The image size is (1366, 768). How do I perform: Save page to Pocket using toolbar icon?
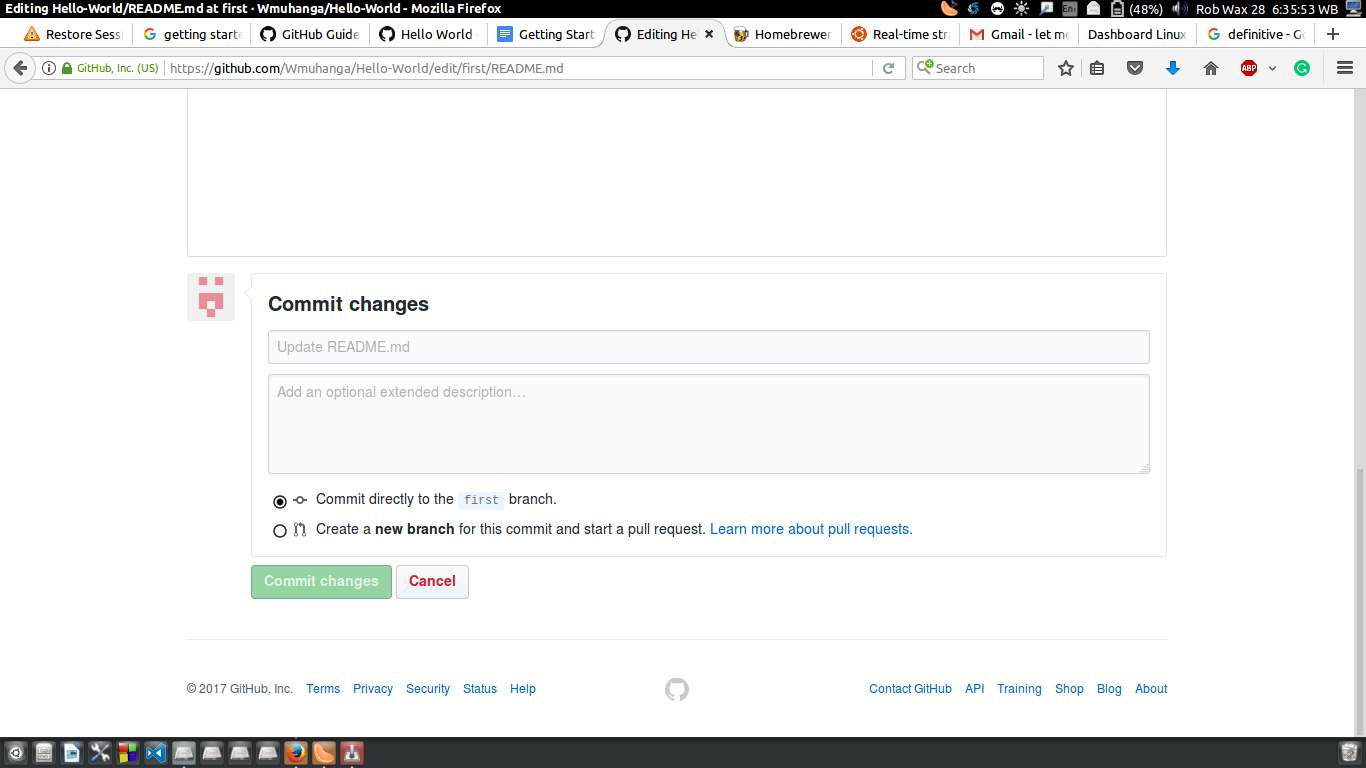[x=1135, y=68]
